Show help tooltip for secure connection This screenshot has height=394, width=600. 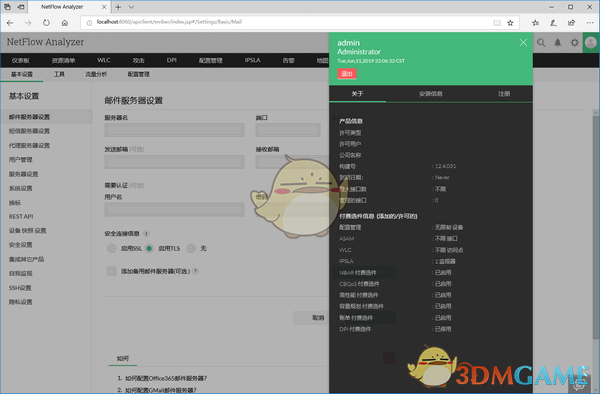[x=146, y=233]
